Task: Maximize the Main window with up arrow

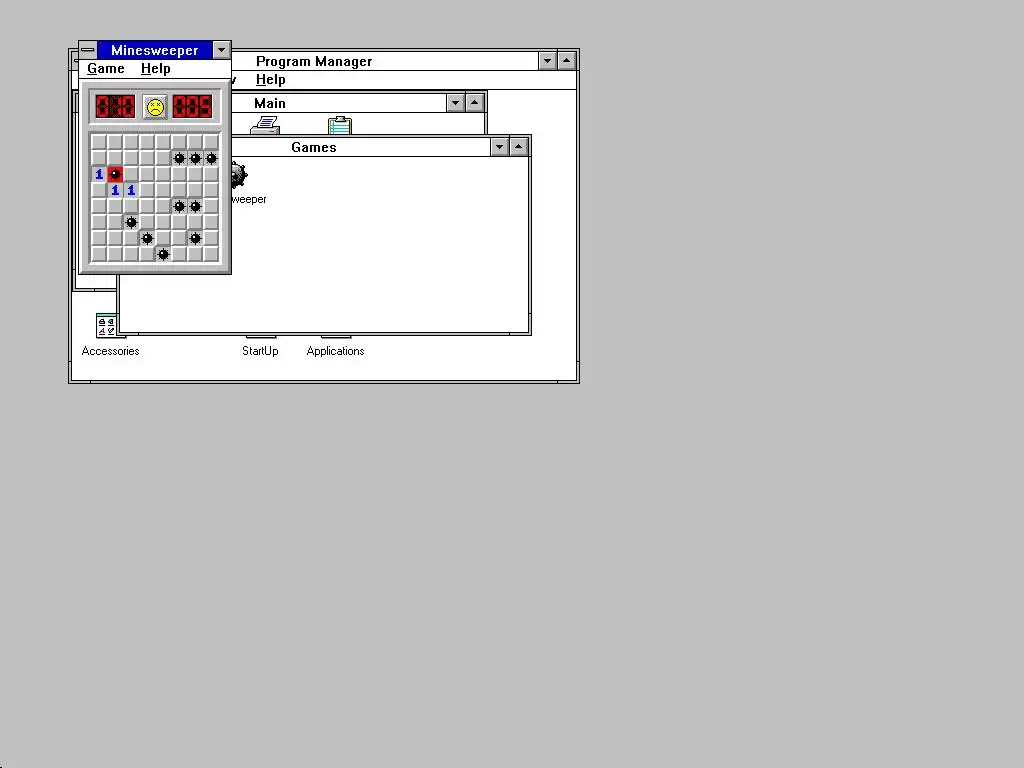Action: [474, 103]
